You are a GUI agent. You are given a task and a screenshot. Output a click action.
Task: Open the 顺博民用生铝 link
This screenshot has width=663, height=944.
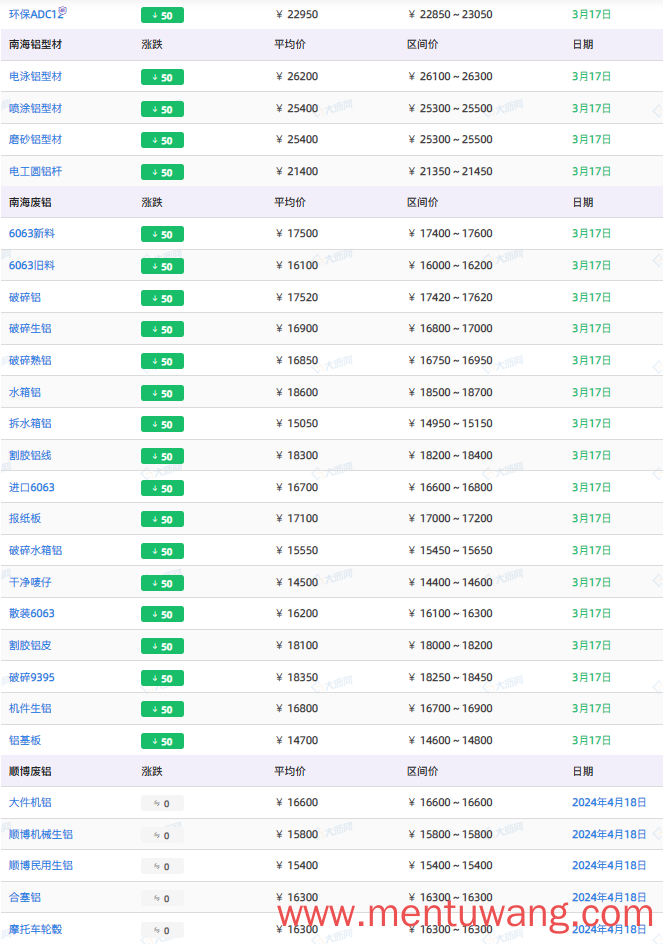[x=41, y=866]
